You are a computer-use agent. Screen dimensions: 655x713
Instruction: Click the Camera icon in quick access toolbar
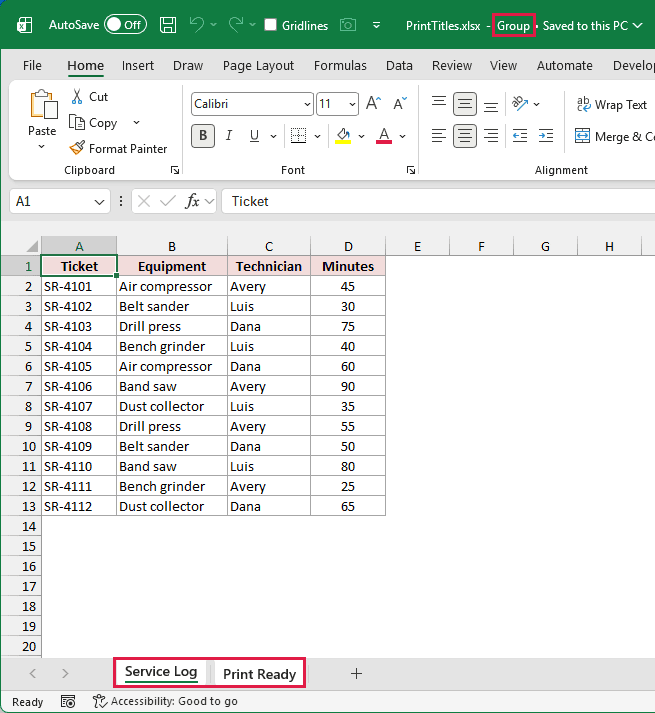(348, 25)
